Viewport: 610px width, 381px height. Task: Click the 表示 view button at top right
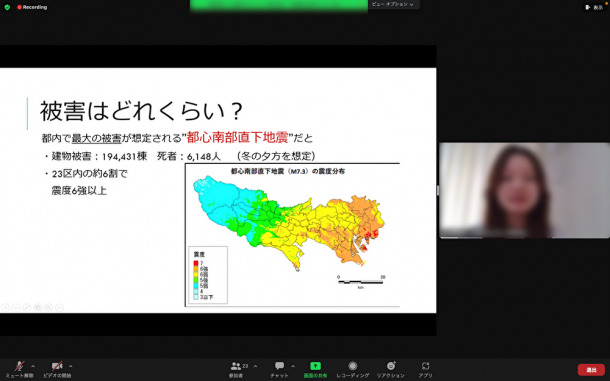594,7
